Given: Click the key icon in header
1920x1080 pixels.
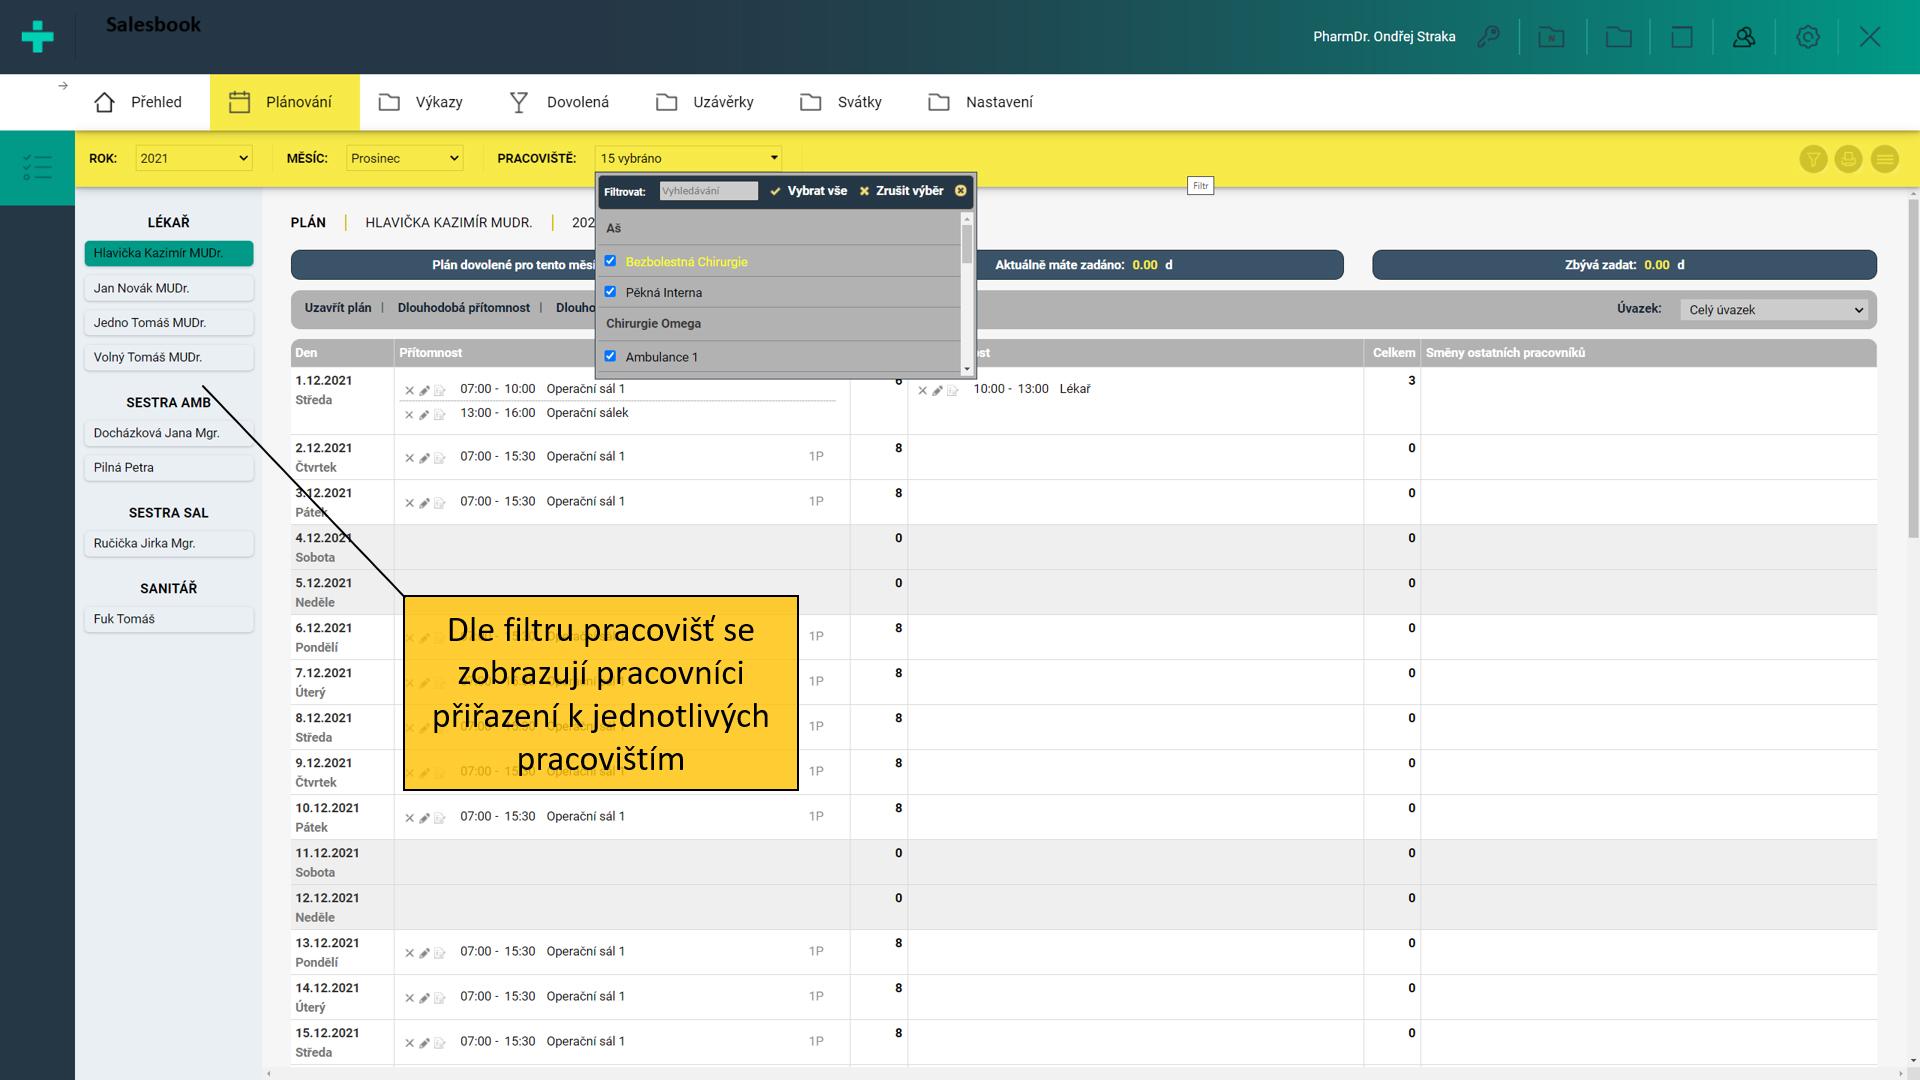Looking at the screenshot, I should pos(1488,37).
